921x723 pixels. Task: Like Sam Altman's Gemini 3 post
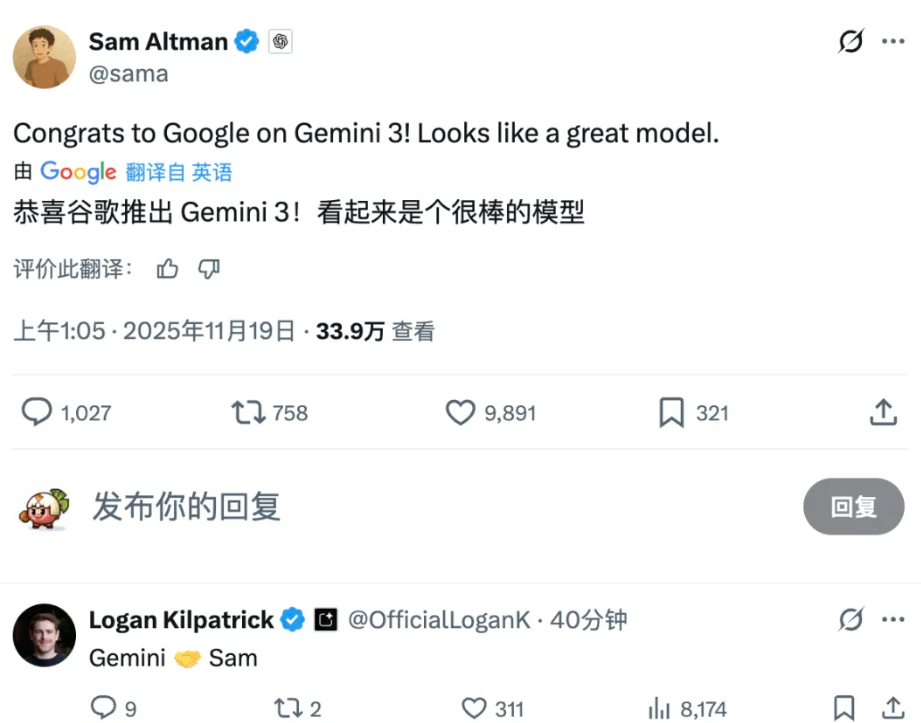point(460,412)
